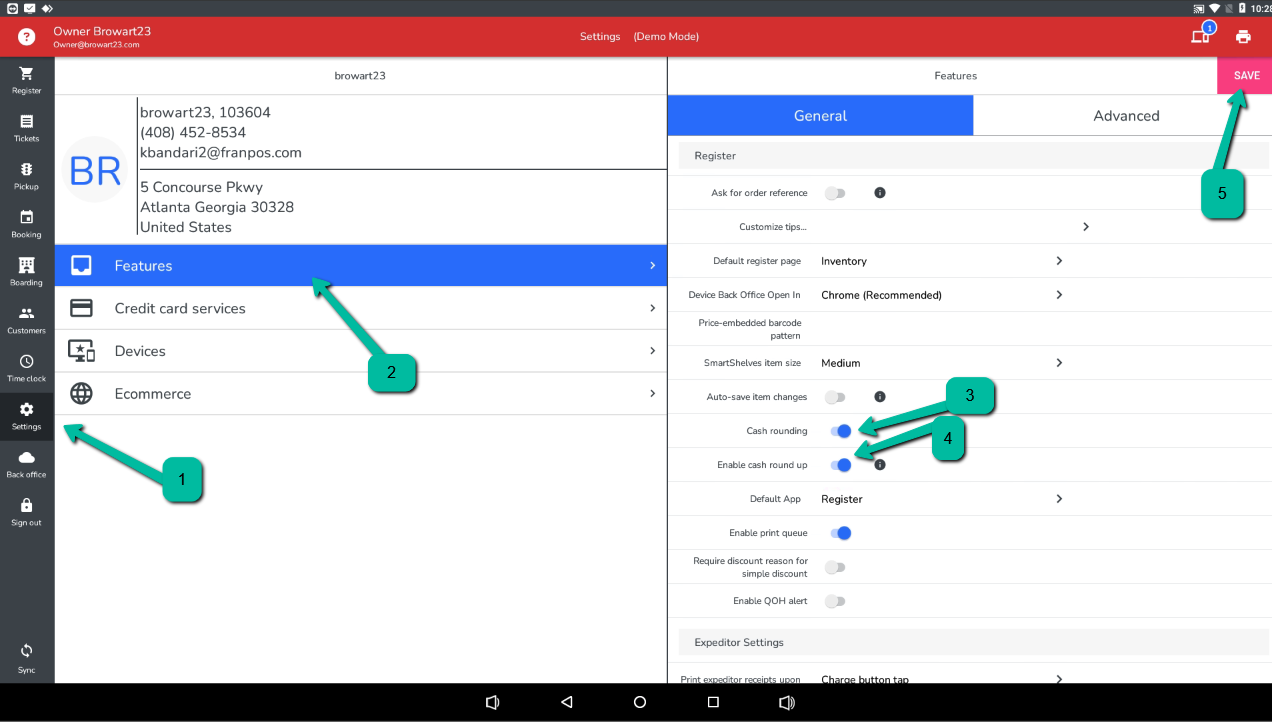This screenshot has height=722, width=1272.
Task: Toggle the Cash rounding switch
Action: pos(839,431)
